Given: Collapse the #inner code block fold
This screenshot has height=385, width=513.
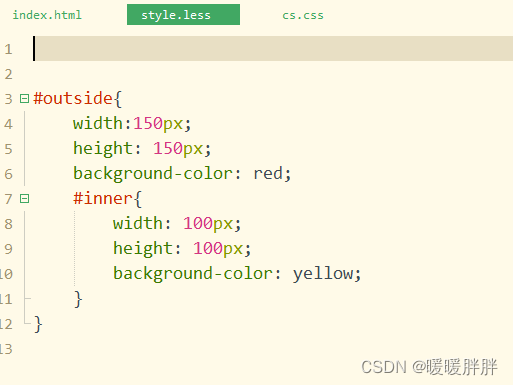Looking at the screenshot, I should [24, 199].
